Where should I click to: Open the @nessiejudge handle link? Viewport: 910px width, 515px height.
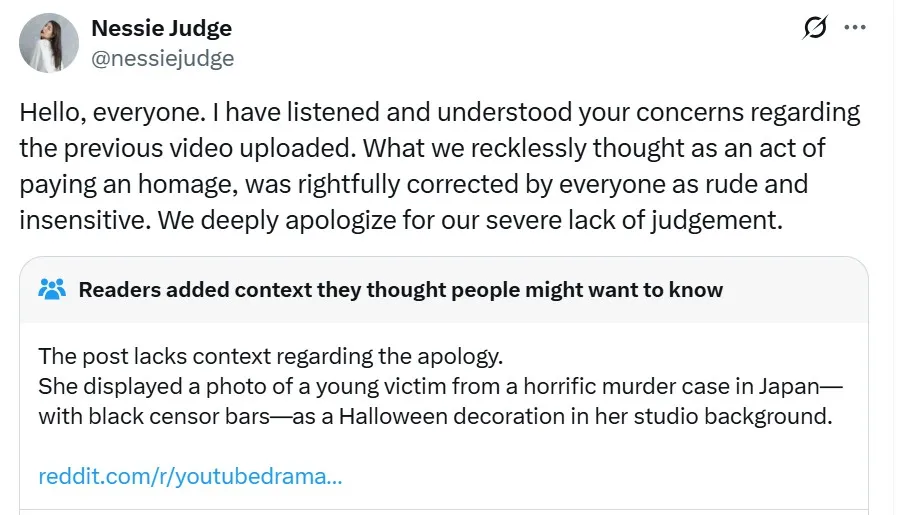pyautogui.click(x=162, y=58)
